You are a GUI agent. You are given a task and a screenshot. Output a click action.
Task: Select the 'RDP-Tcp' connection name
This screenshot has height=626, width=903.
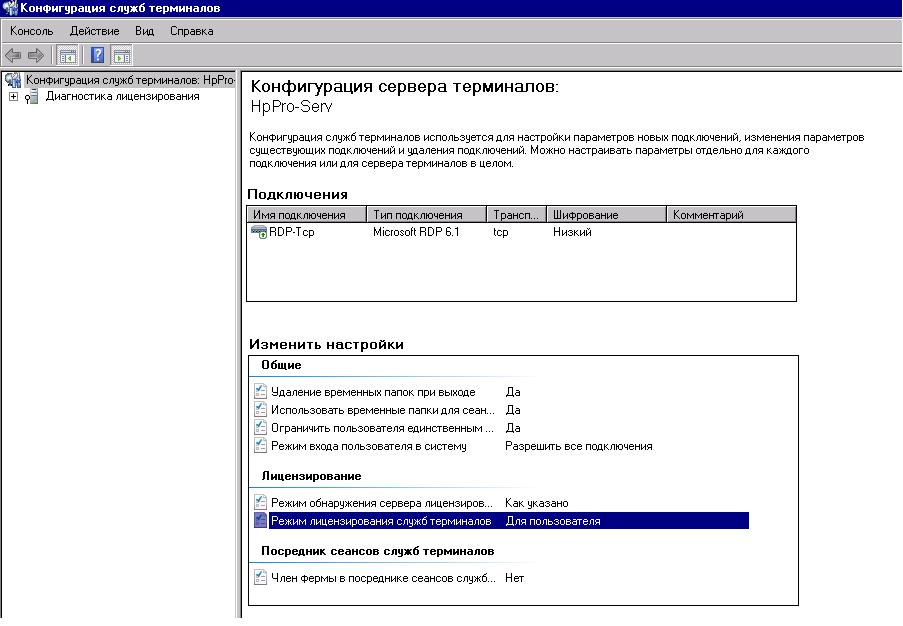pos(291,232)
